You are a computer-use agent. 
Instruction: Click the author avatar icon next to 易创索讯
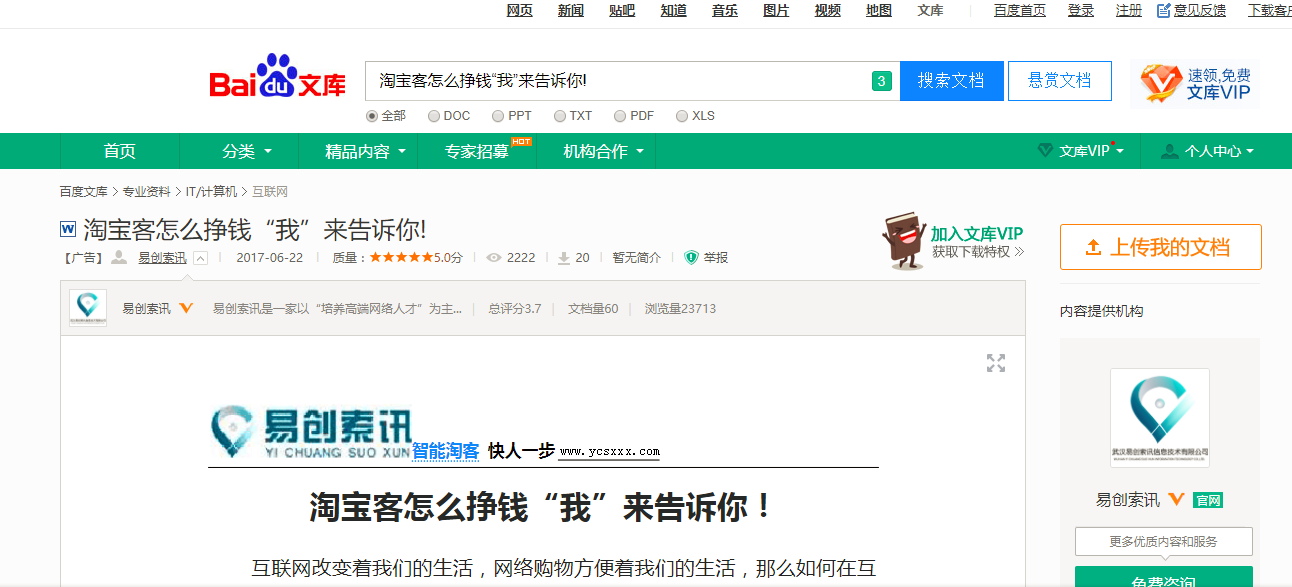pyautogui.click(x=119, y=258)
